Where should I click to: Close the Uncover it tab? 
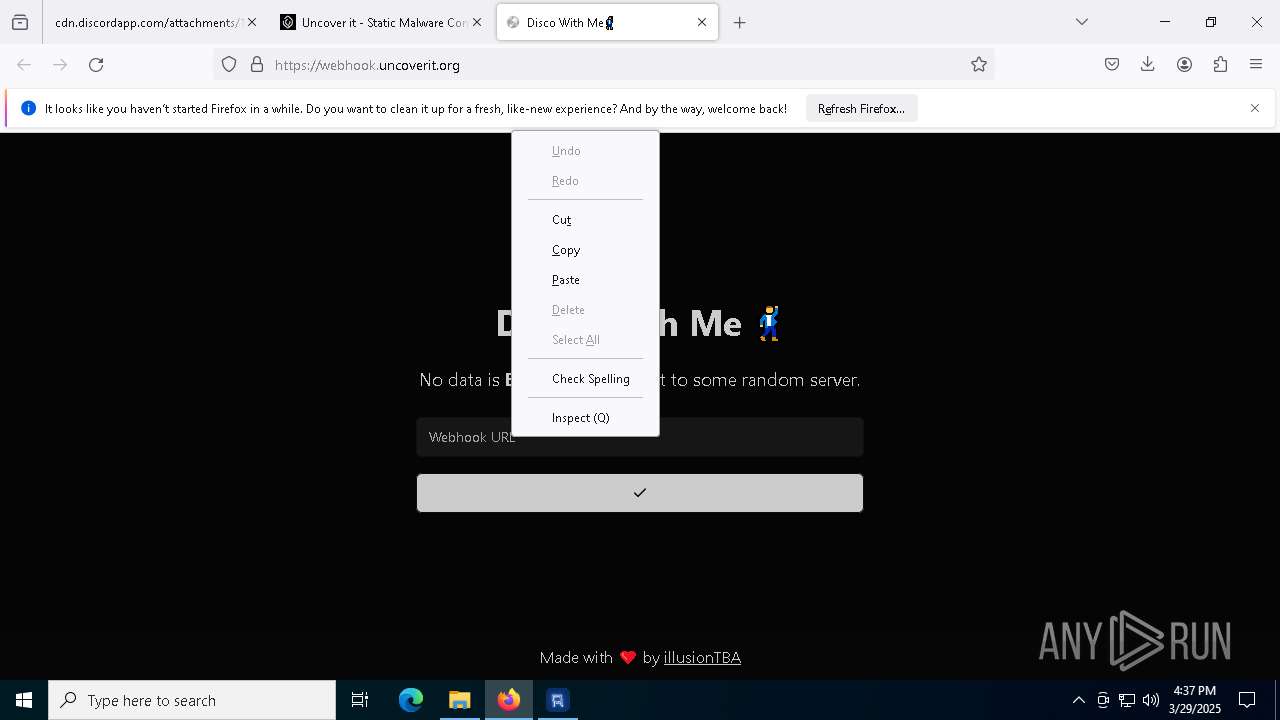coord(477,22)
